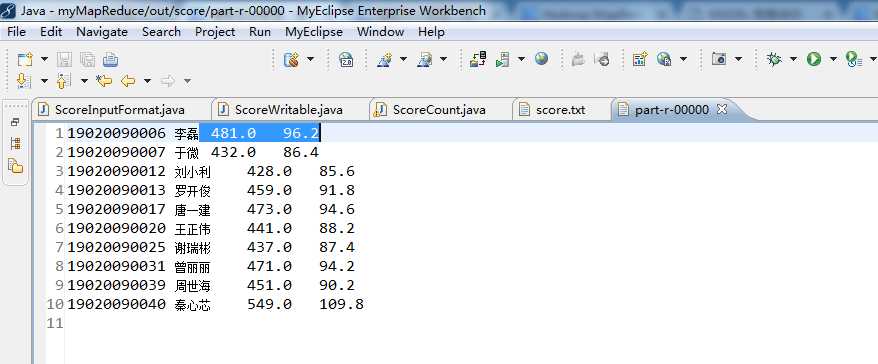Open the hierarchy view icon in left sidebar

(x=16, y=144)
